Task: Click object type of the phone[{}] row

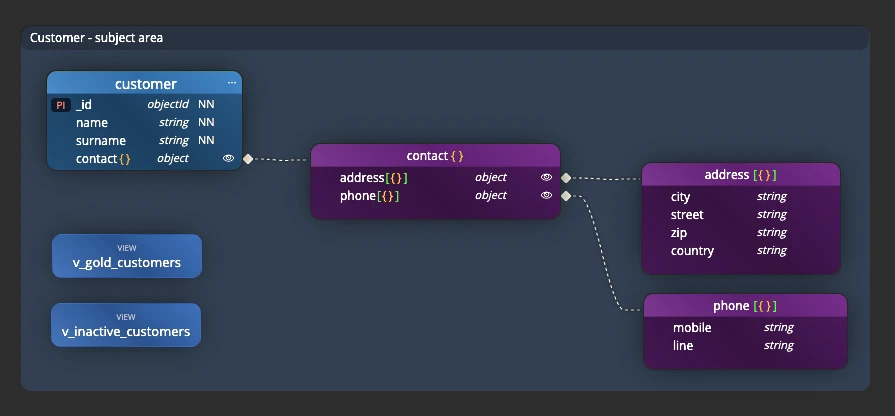Action: coord(491,195)
